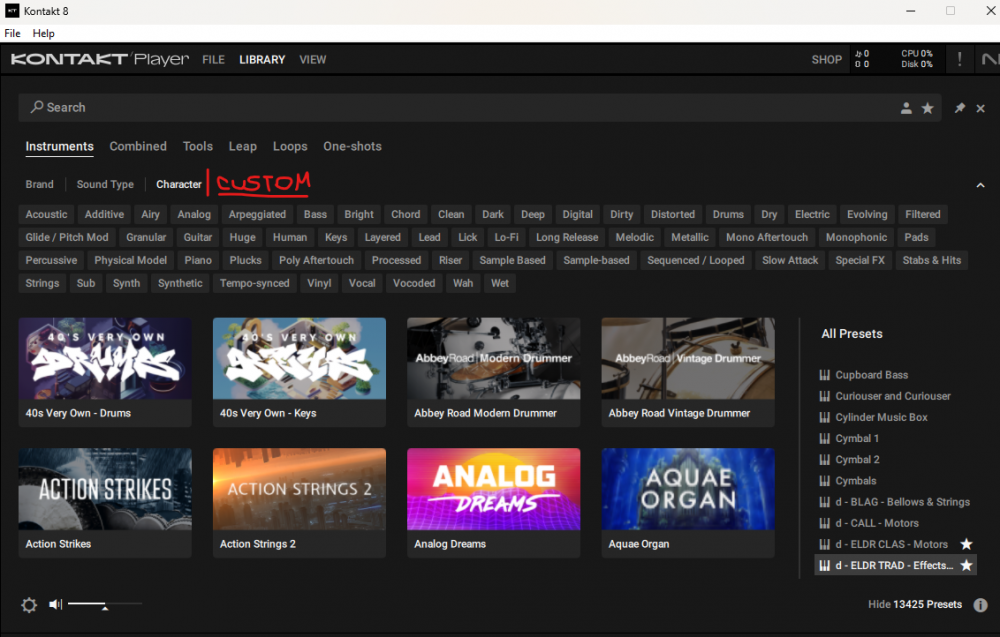1000x637 pixels.
Task: Unfavorite d - ELDR TRAD - Effects star
Action: tap(966, 565)
